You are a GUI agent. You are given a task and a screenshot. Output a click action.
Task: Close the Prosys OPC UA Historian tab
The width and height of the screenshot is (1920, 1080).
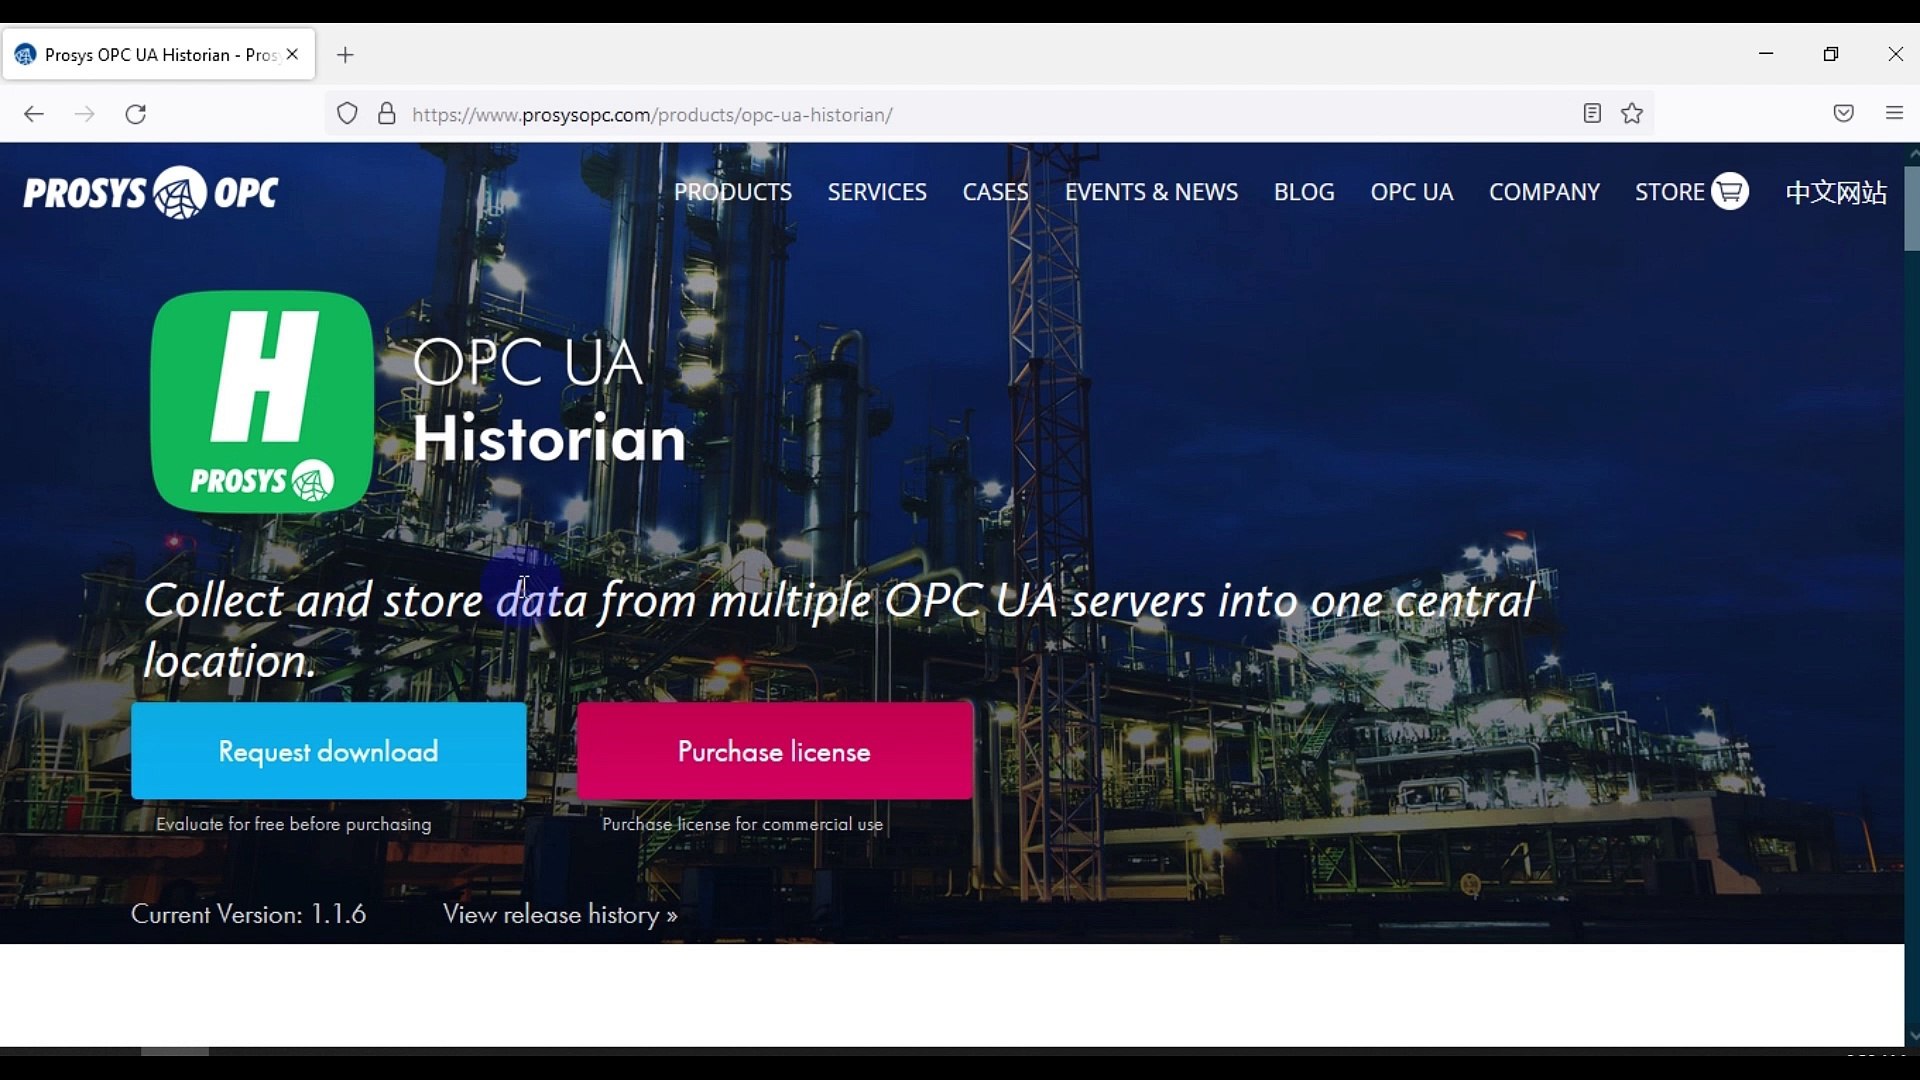292,55
